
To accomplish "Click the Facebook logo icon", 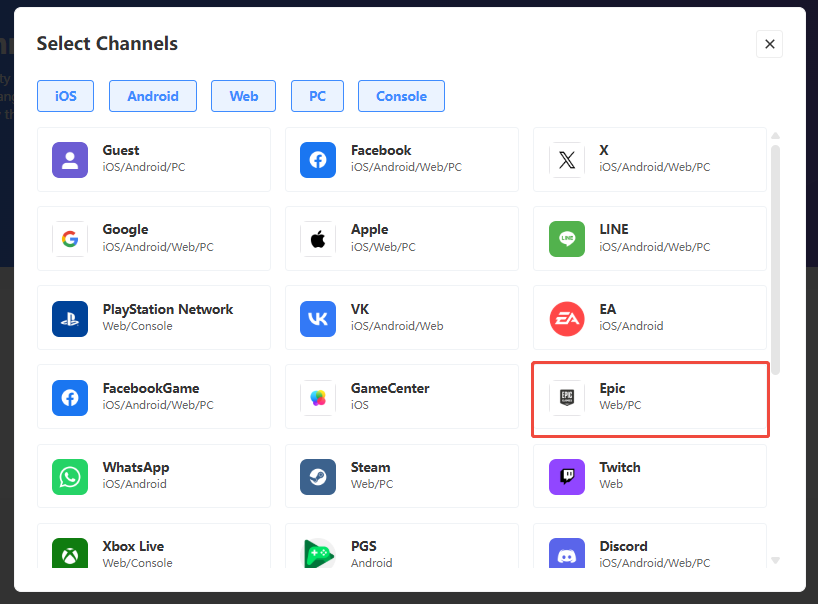I will (x=318, y=159).
